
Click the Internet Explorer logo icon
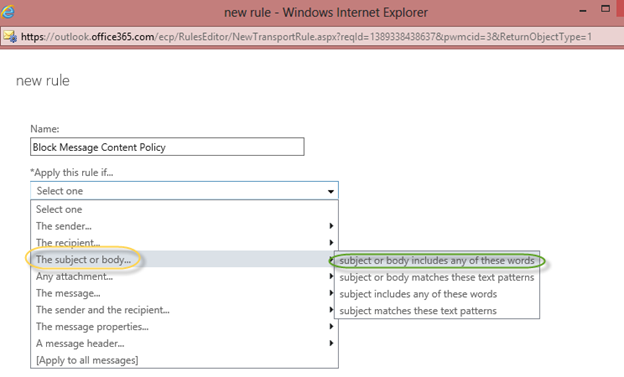coord(7,11)
